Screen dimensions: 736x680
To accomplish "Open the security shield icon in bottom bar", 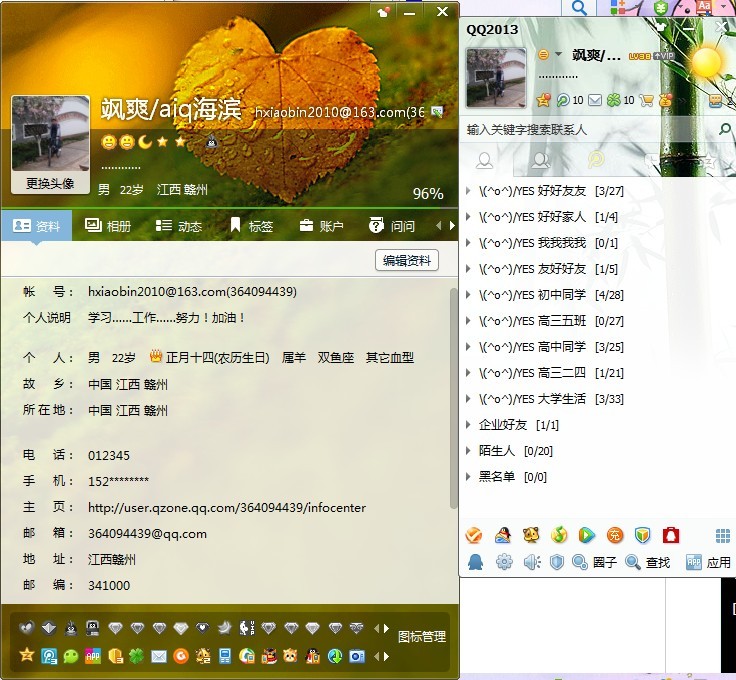I will click(557, 562).
